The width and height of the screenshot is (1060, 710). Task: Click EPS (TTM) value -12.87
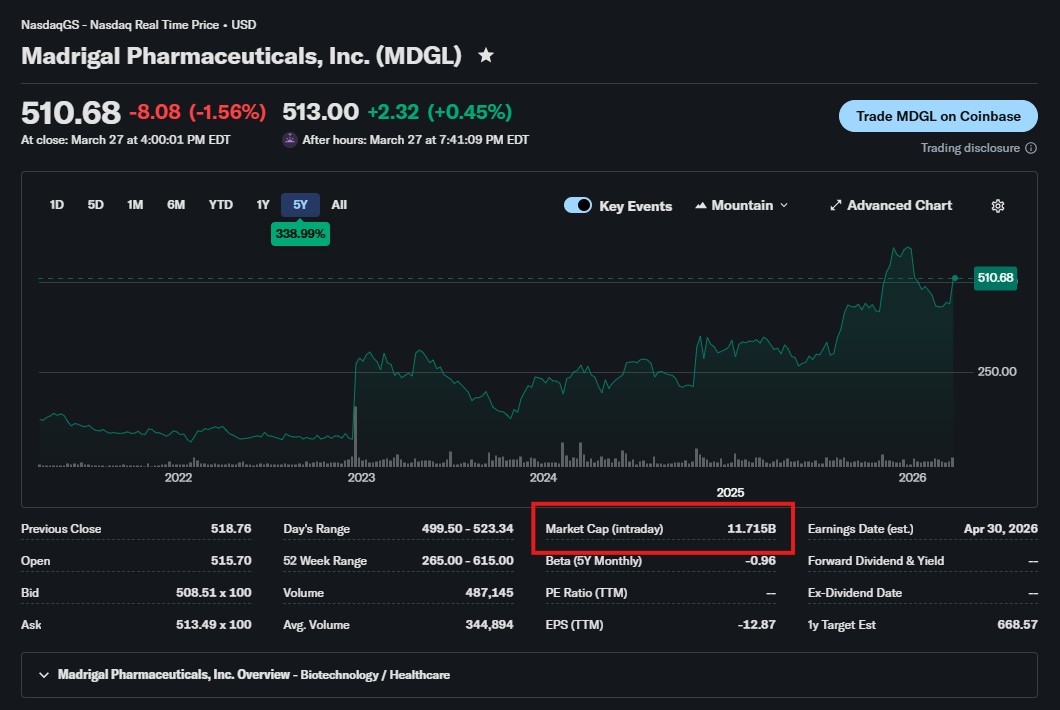[756, 624]
